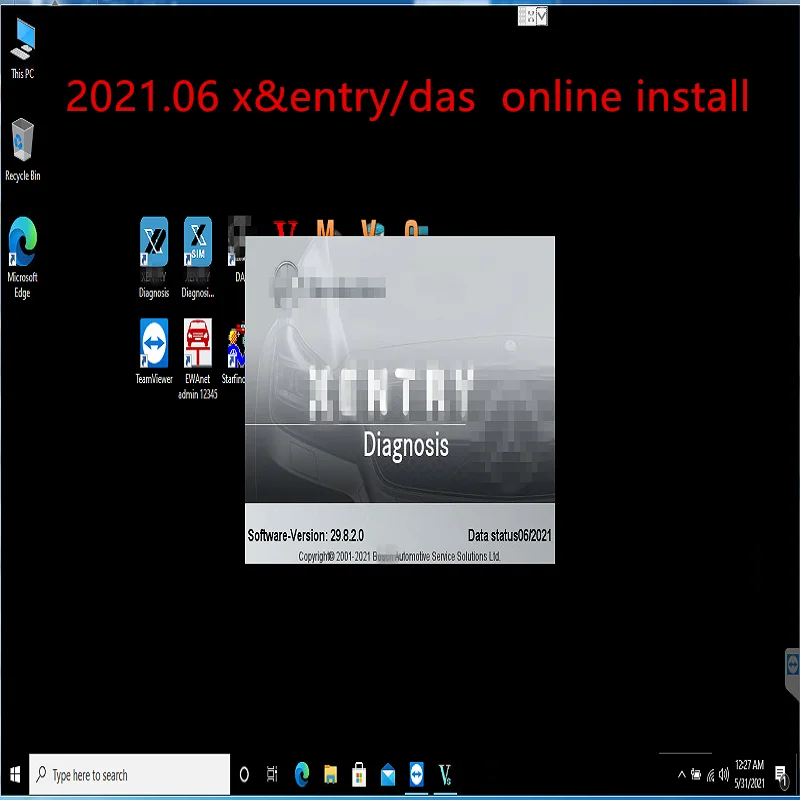
Task: Click the Wi-Fi icon in the system tray
Action: pyautogui.click(x=710, y=773)
